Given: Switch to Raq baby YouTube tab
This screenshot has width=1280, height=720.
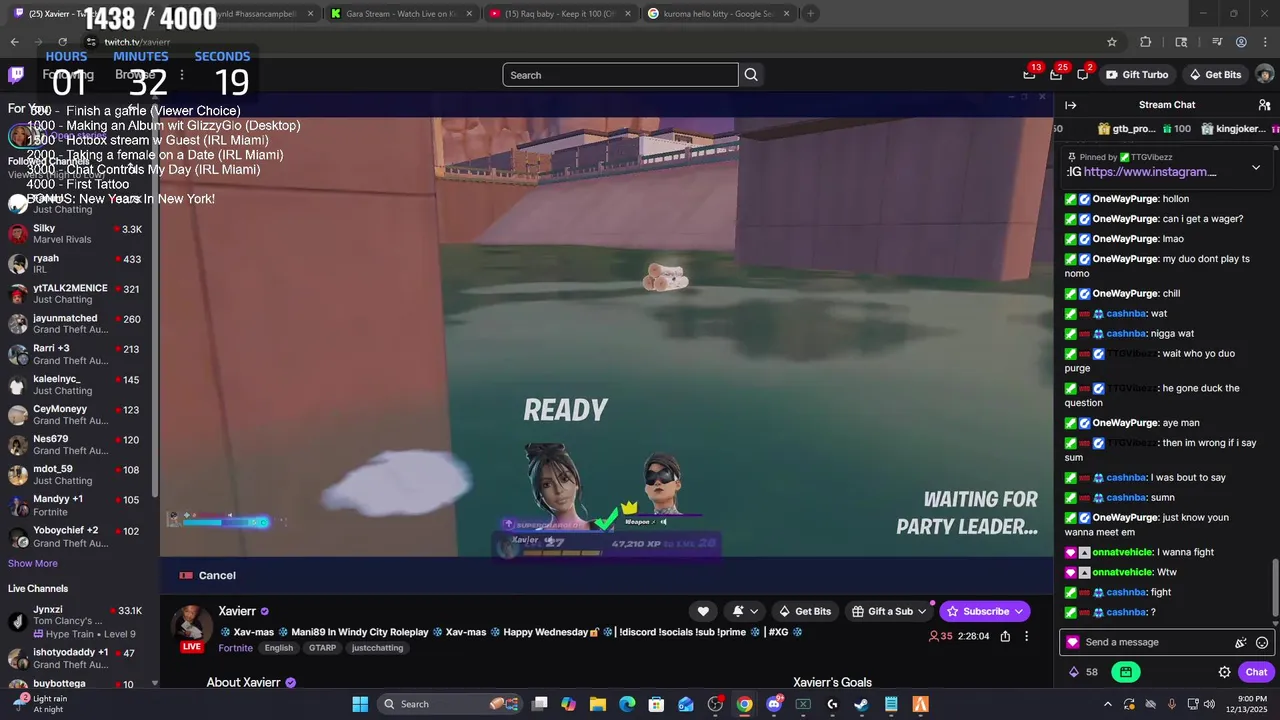Looking at the screenshot, I should [560, 14].
